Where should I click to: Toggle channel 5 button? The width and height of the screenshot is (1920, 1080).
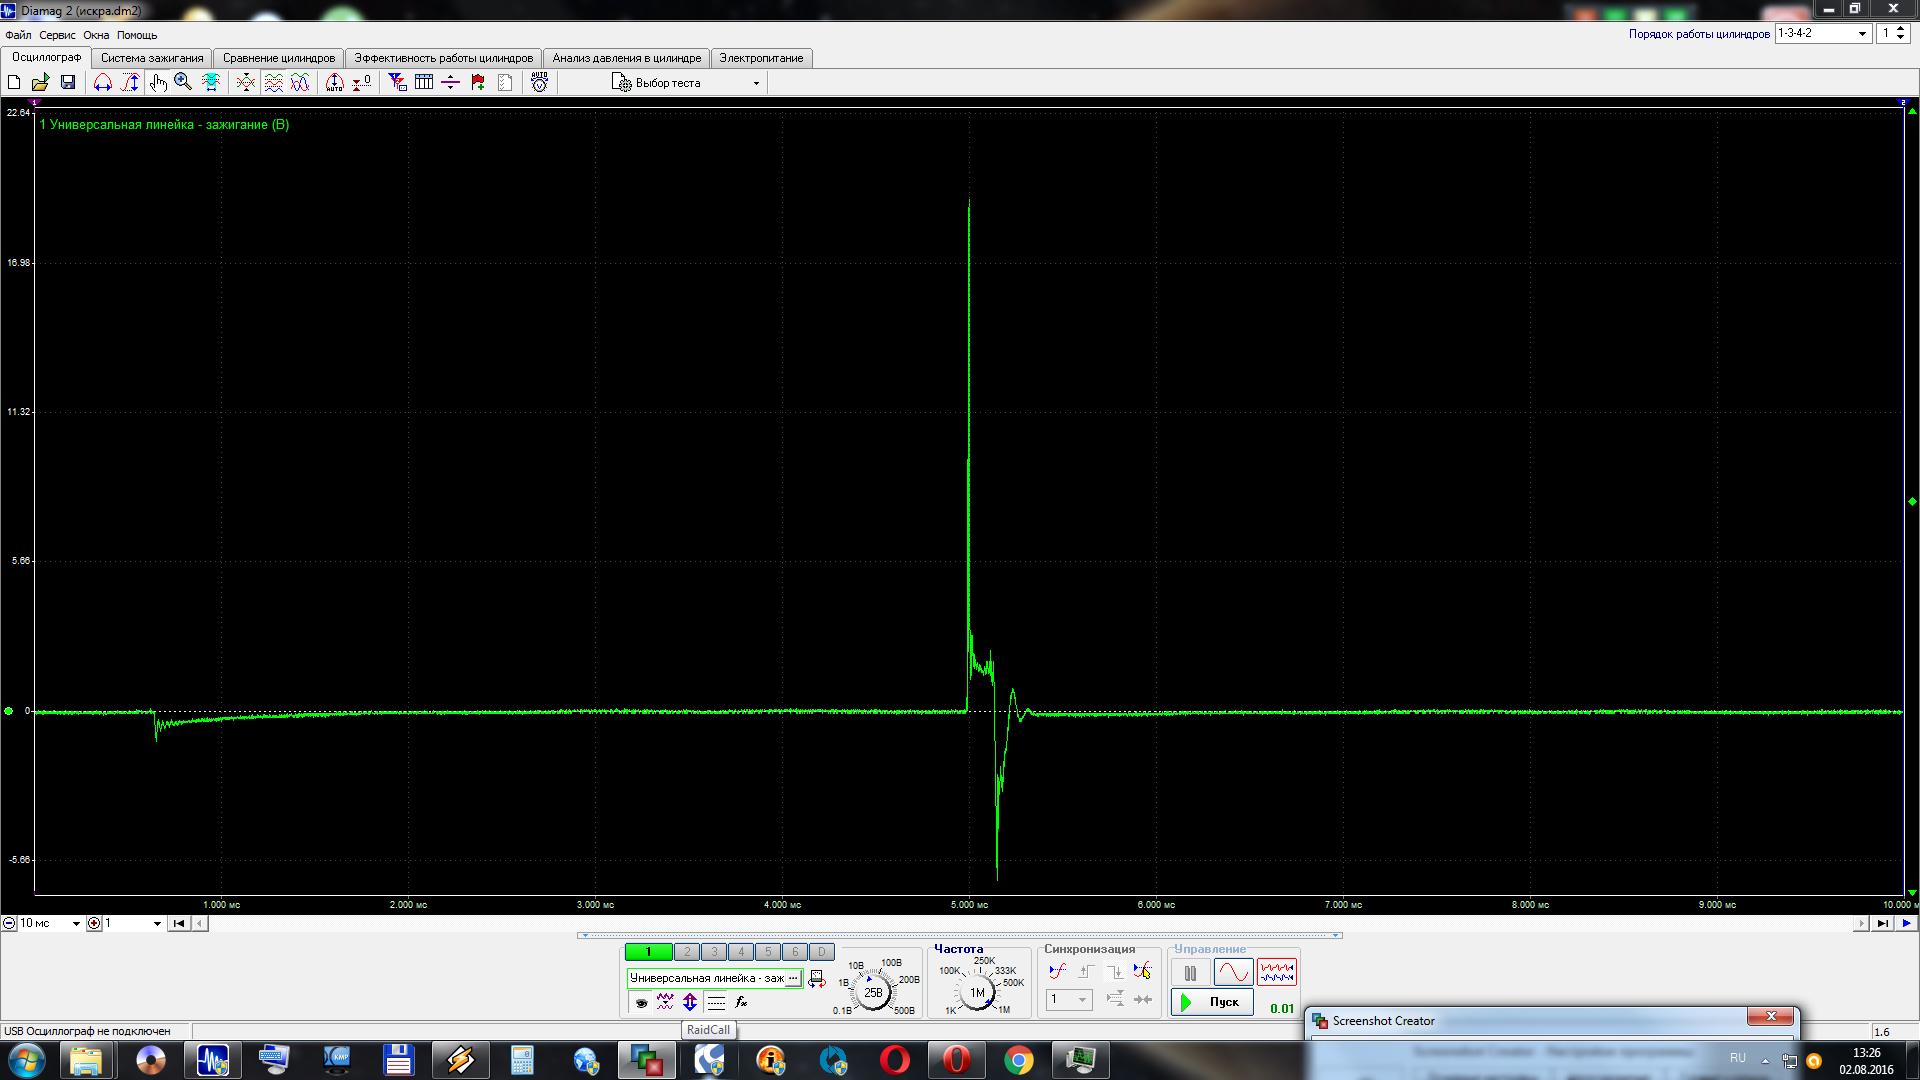pyautogui.click(x=768, y=952)
